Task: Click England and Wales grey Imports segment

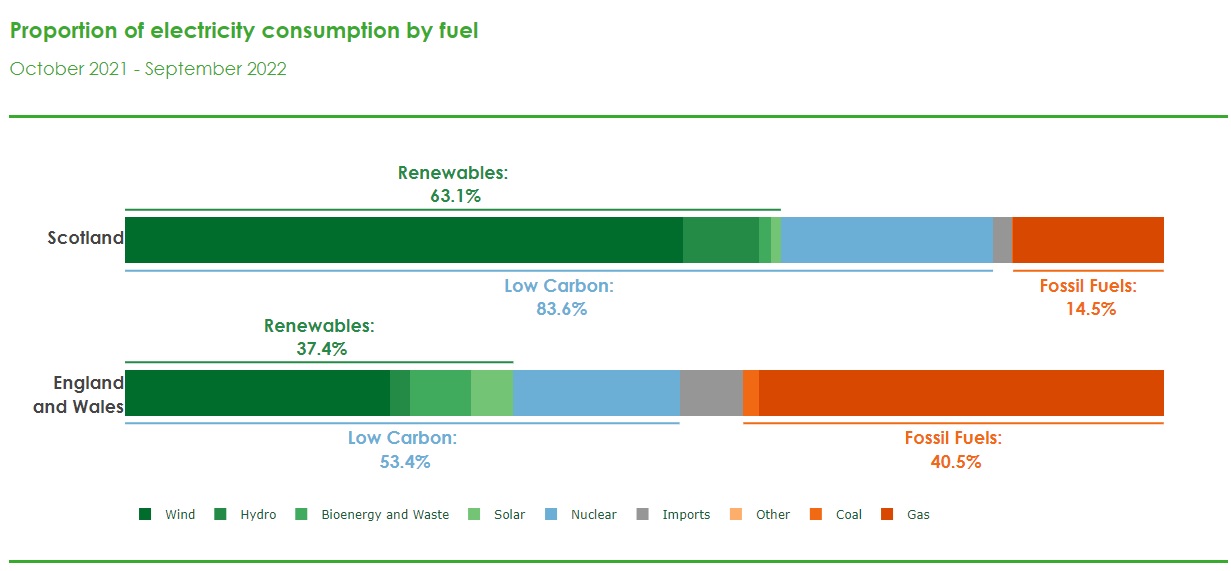Action: [x=711, y=393]
